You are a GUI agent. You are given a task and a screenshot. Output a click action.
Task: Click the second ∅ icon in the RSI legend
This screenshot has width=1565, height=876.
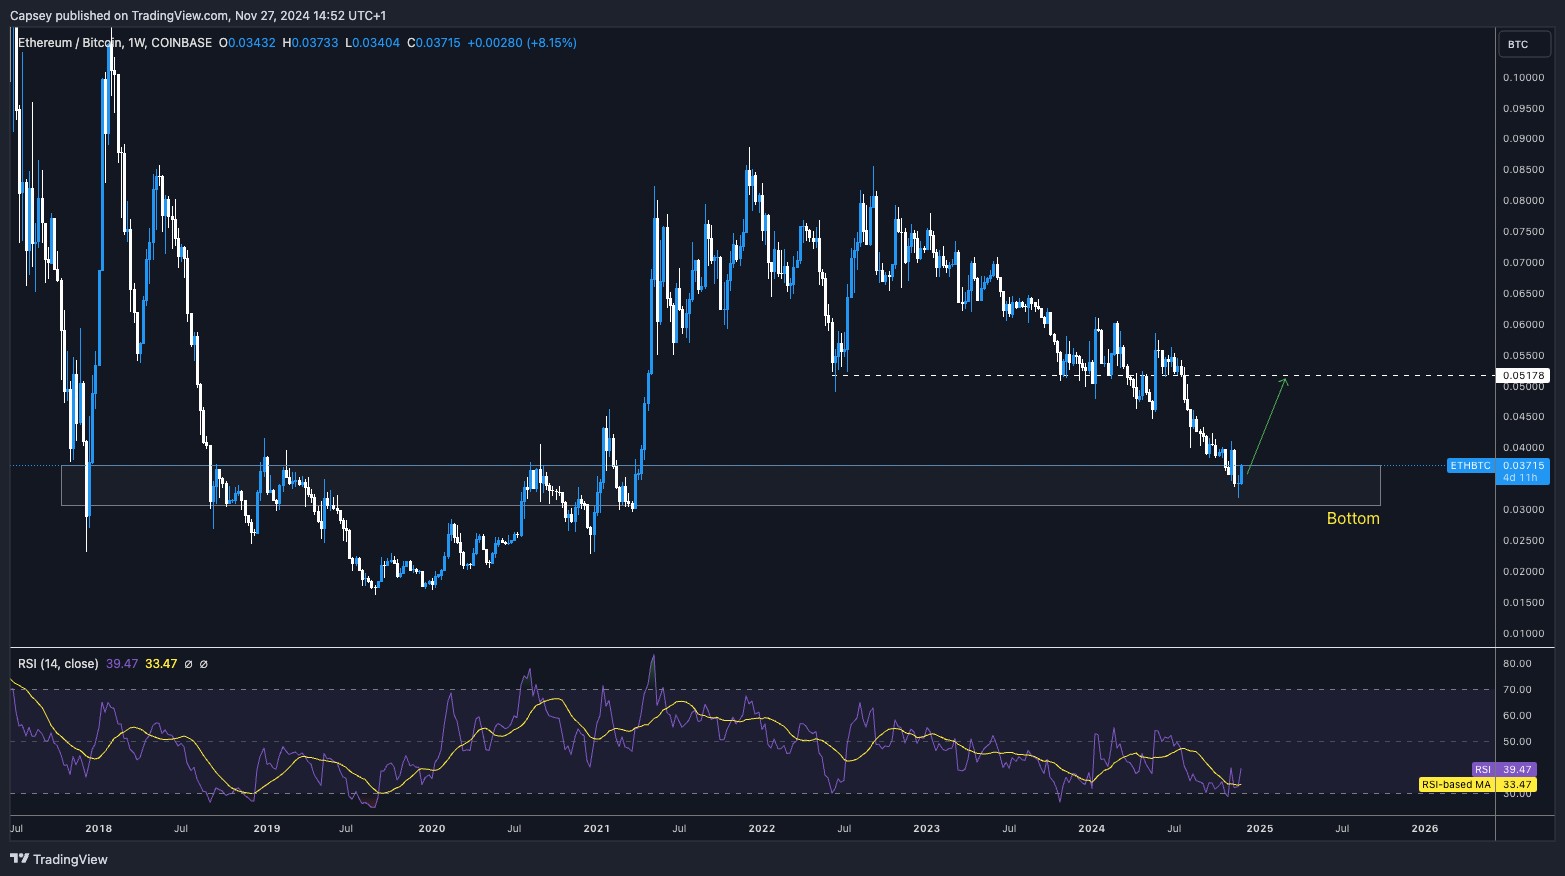point(204,663)
